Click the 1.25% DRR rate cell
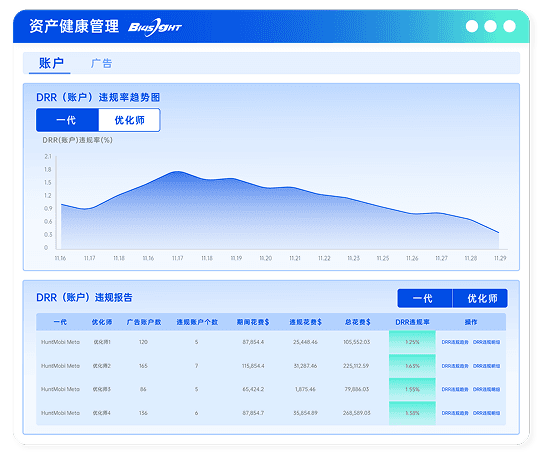The width and height of the screenshot is (546, 459). pos(412,342)
